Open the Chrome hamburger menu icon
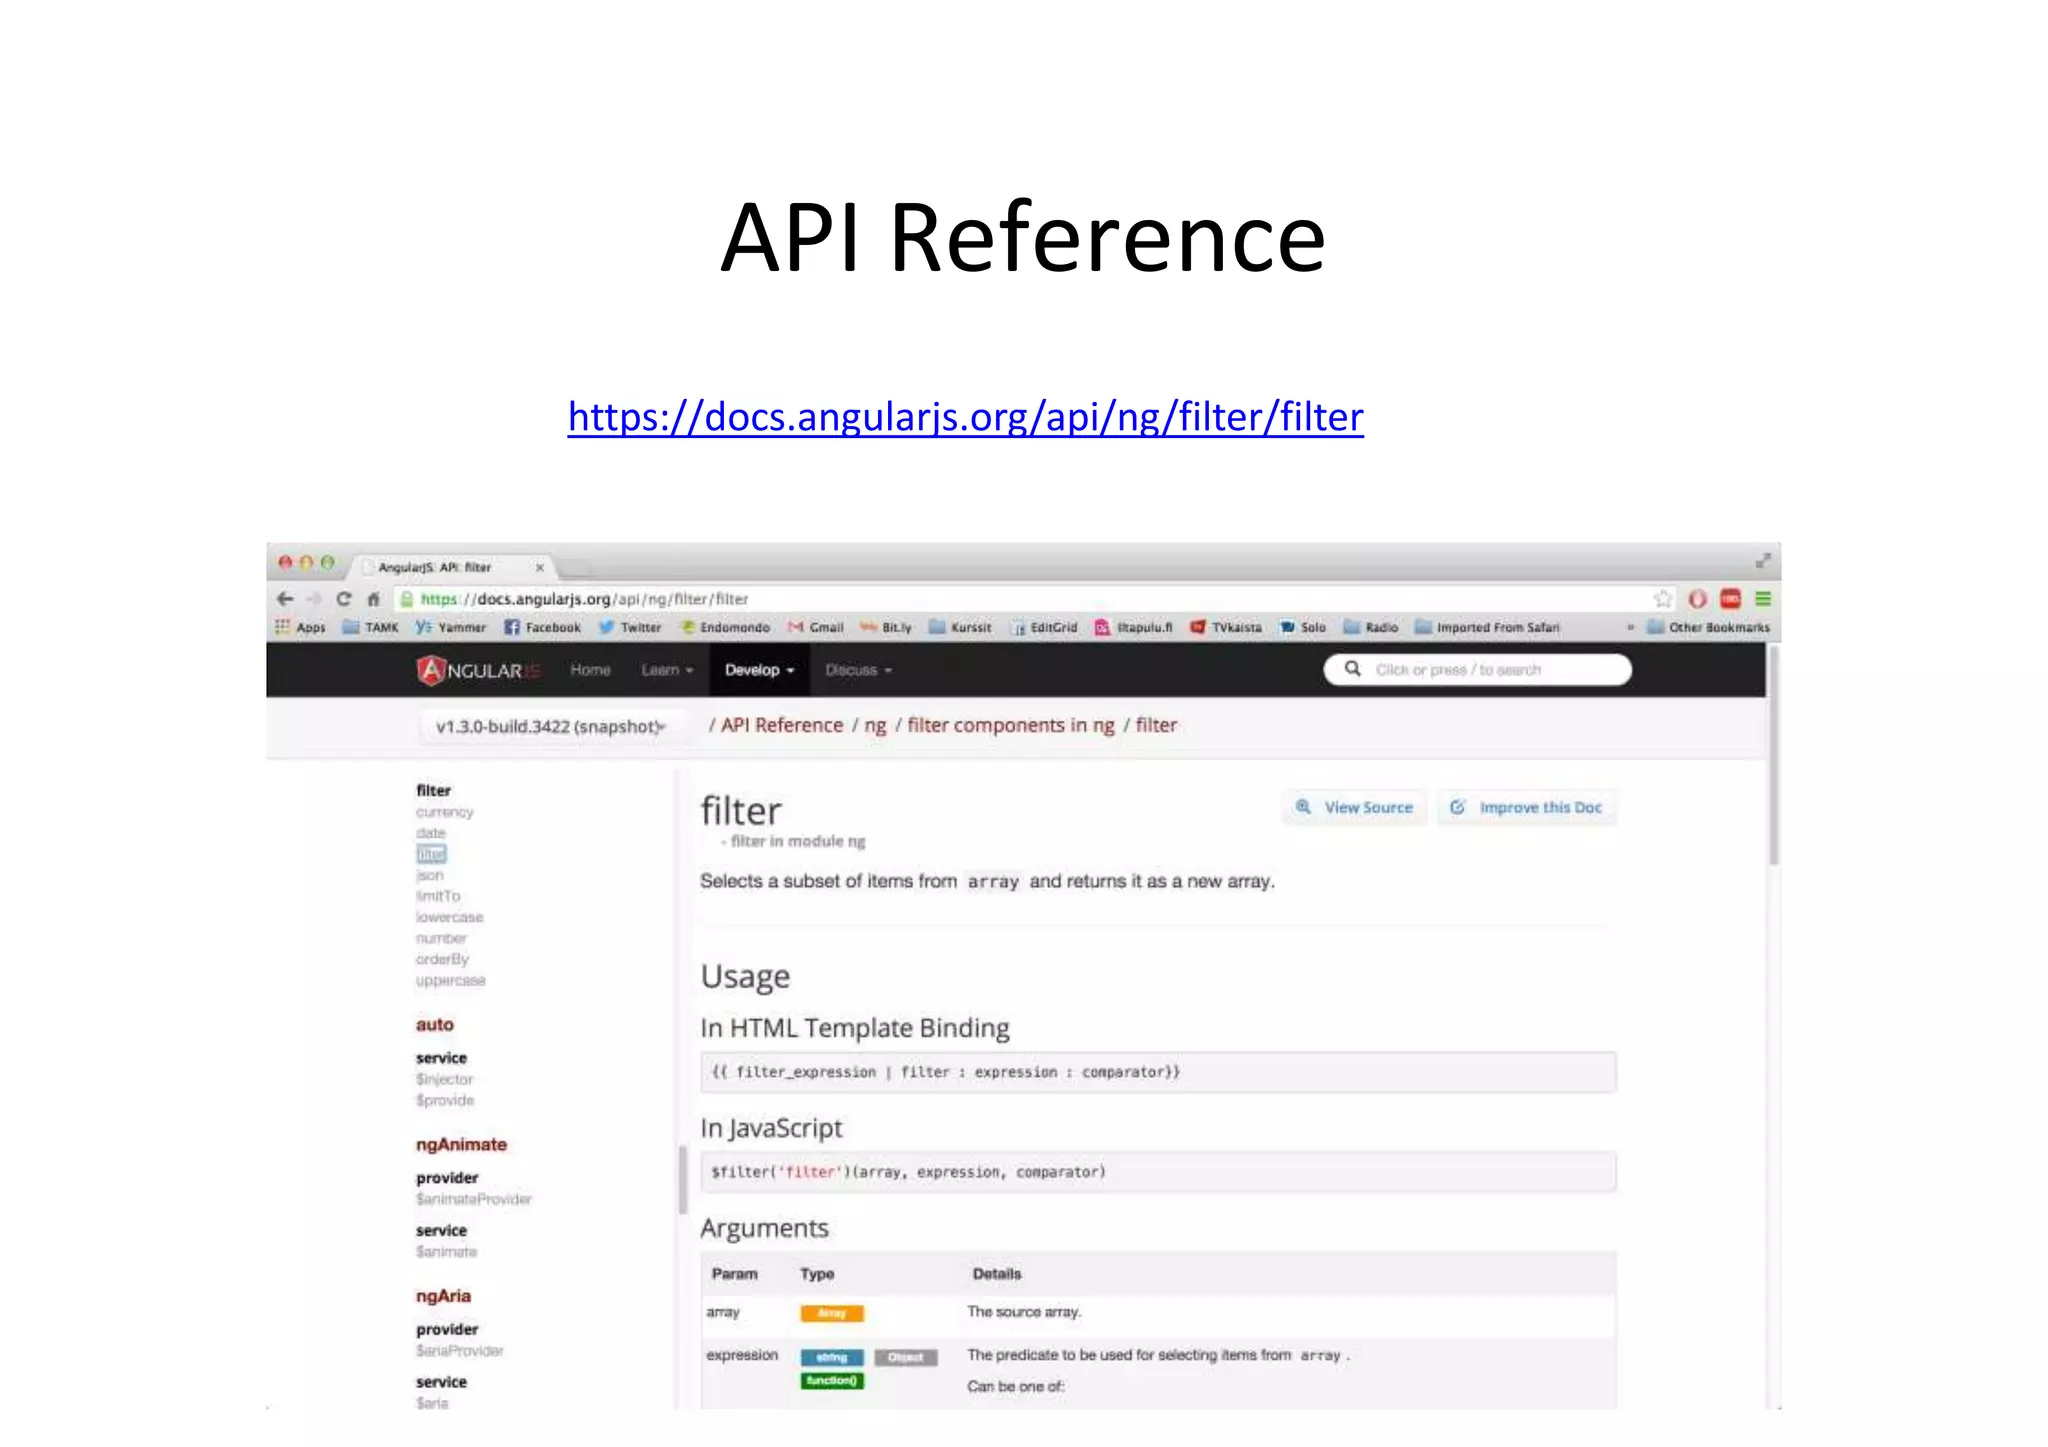Image resolution: width=2048 pixels, height=1447 pixels. point(1763,599)
